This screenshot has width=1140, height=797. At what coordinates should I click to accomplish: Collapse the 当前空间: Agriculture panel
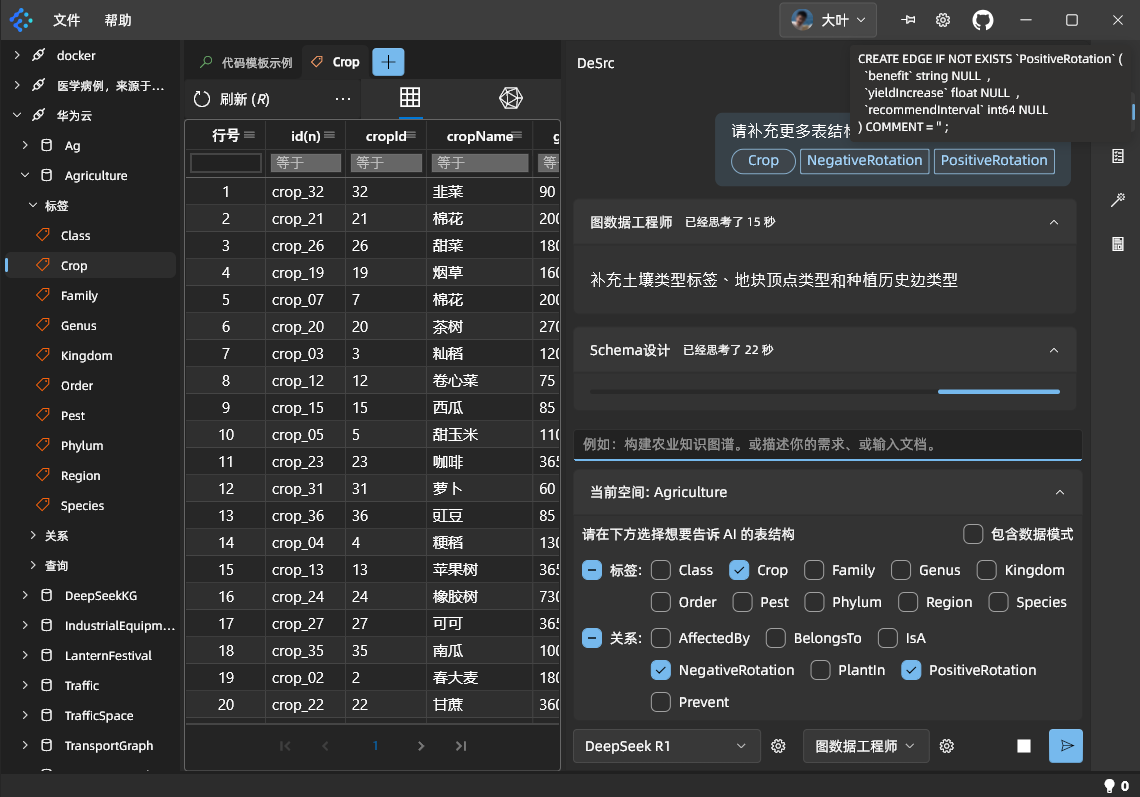click(x=1059, y=492)
